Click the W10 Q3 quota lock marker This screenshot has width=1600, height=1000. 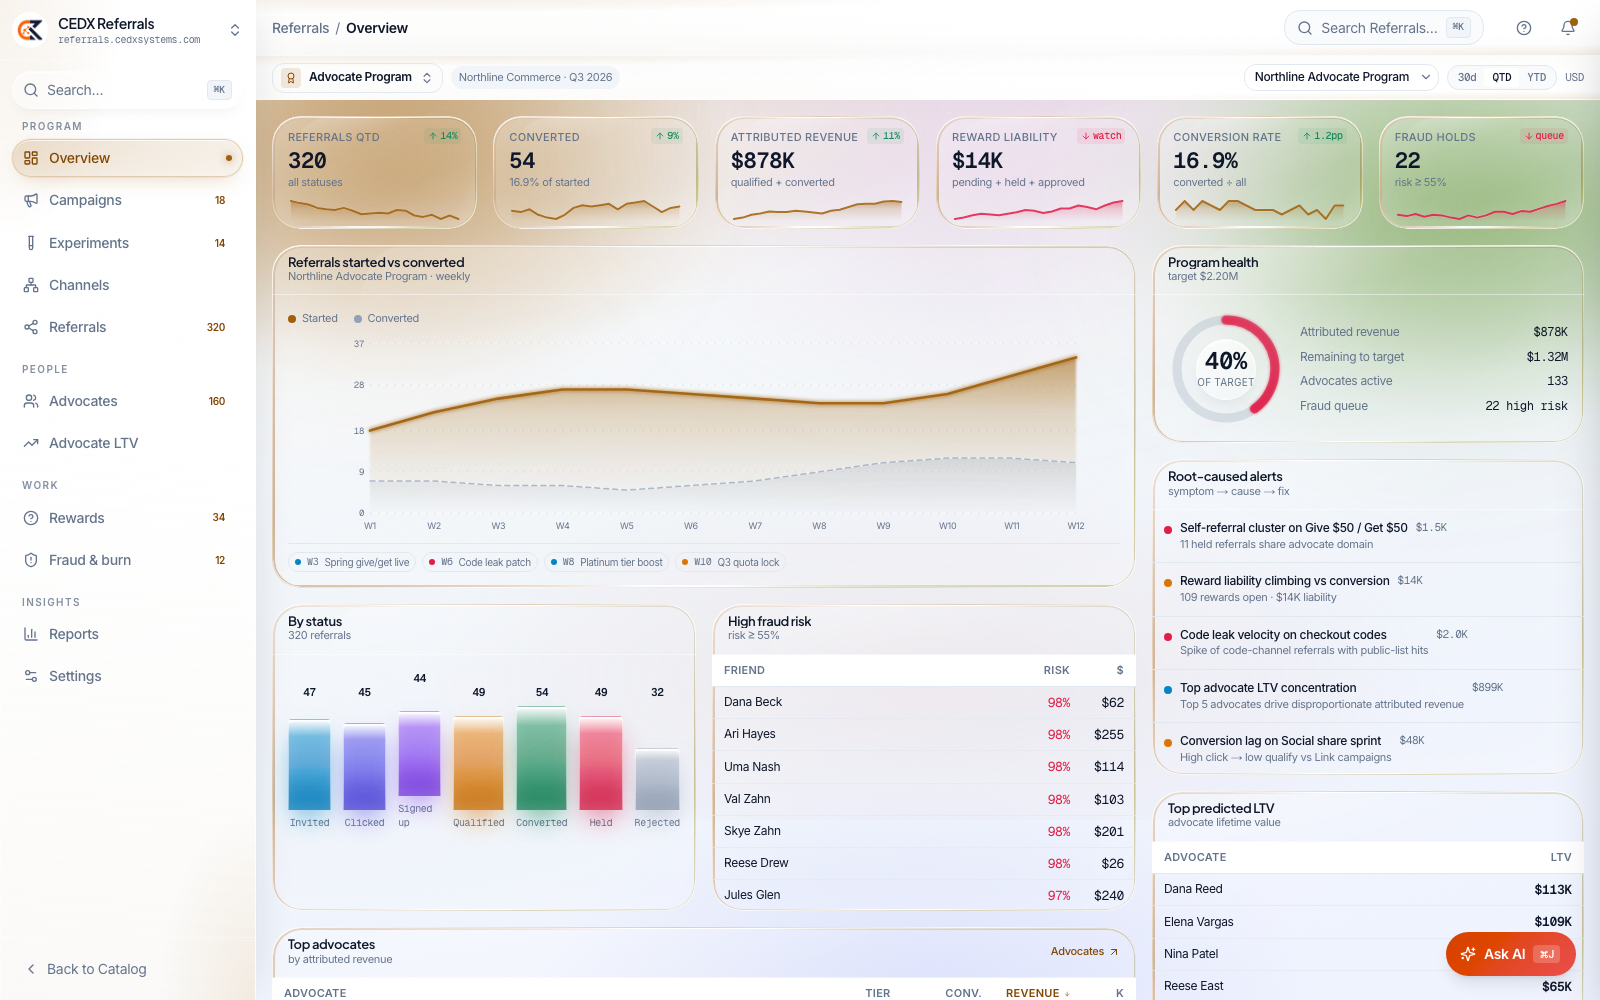(731, 562)
